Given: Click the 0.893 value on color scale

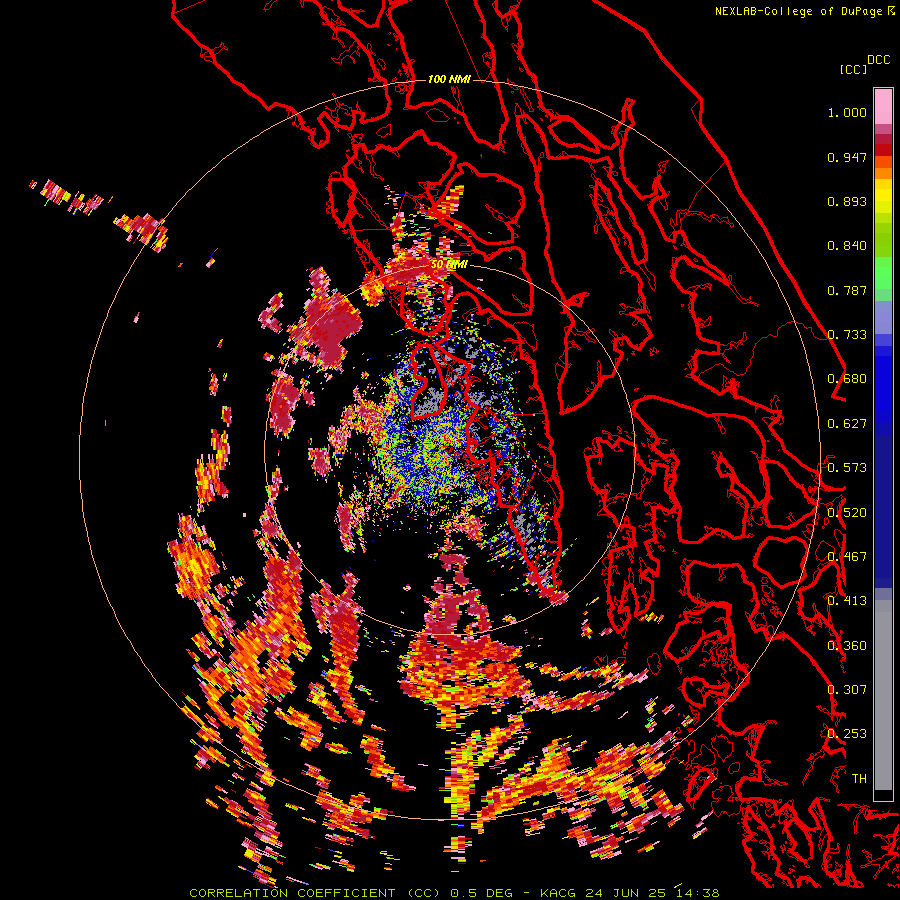Looking at the screenshot, I should pyautogui.click(x=847, y=201).
